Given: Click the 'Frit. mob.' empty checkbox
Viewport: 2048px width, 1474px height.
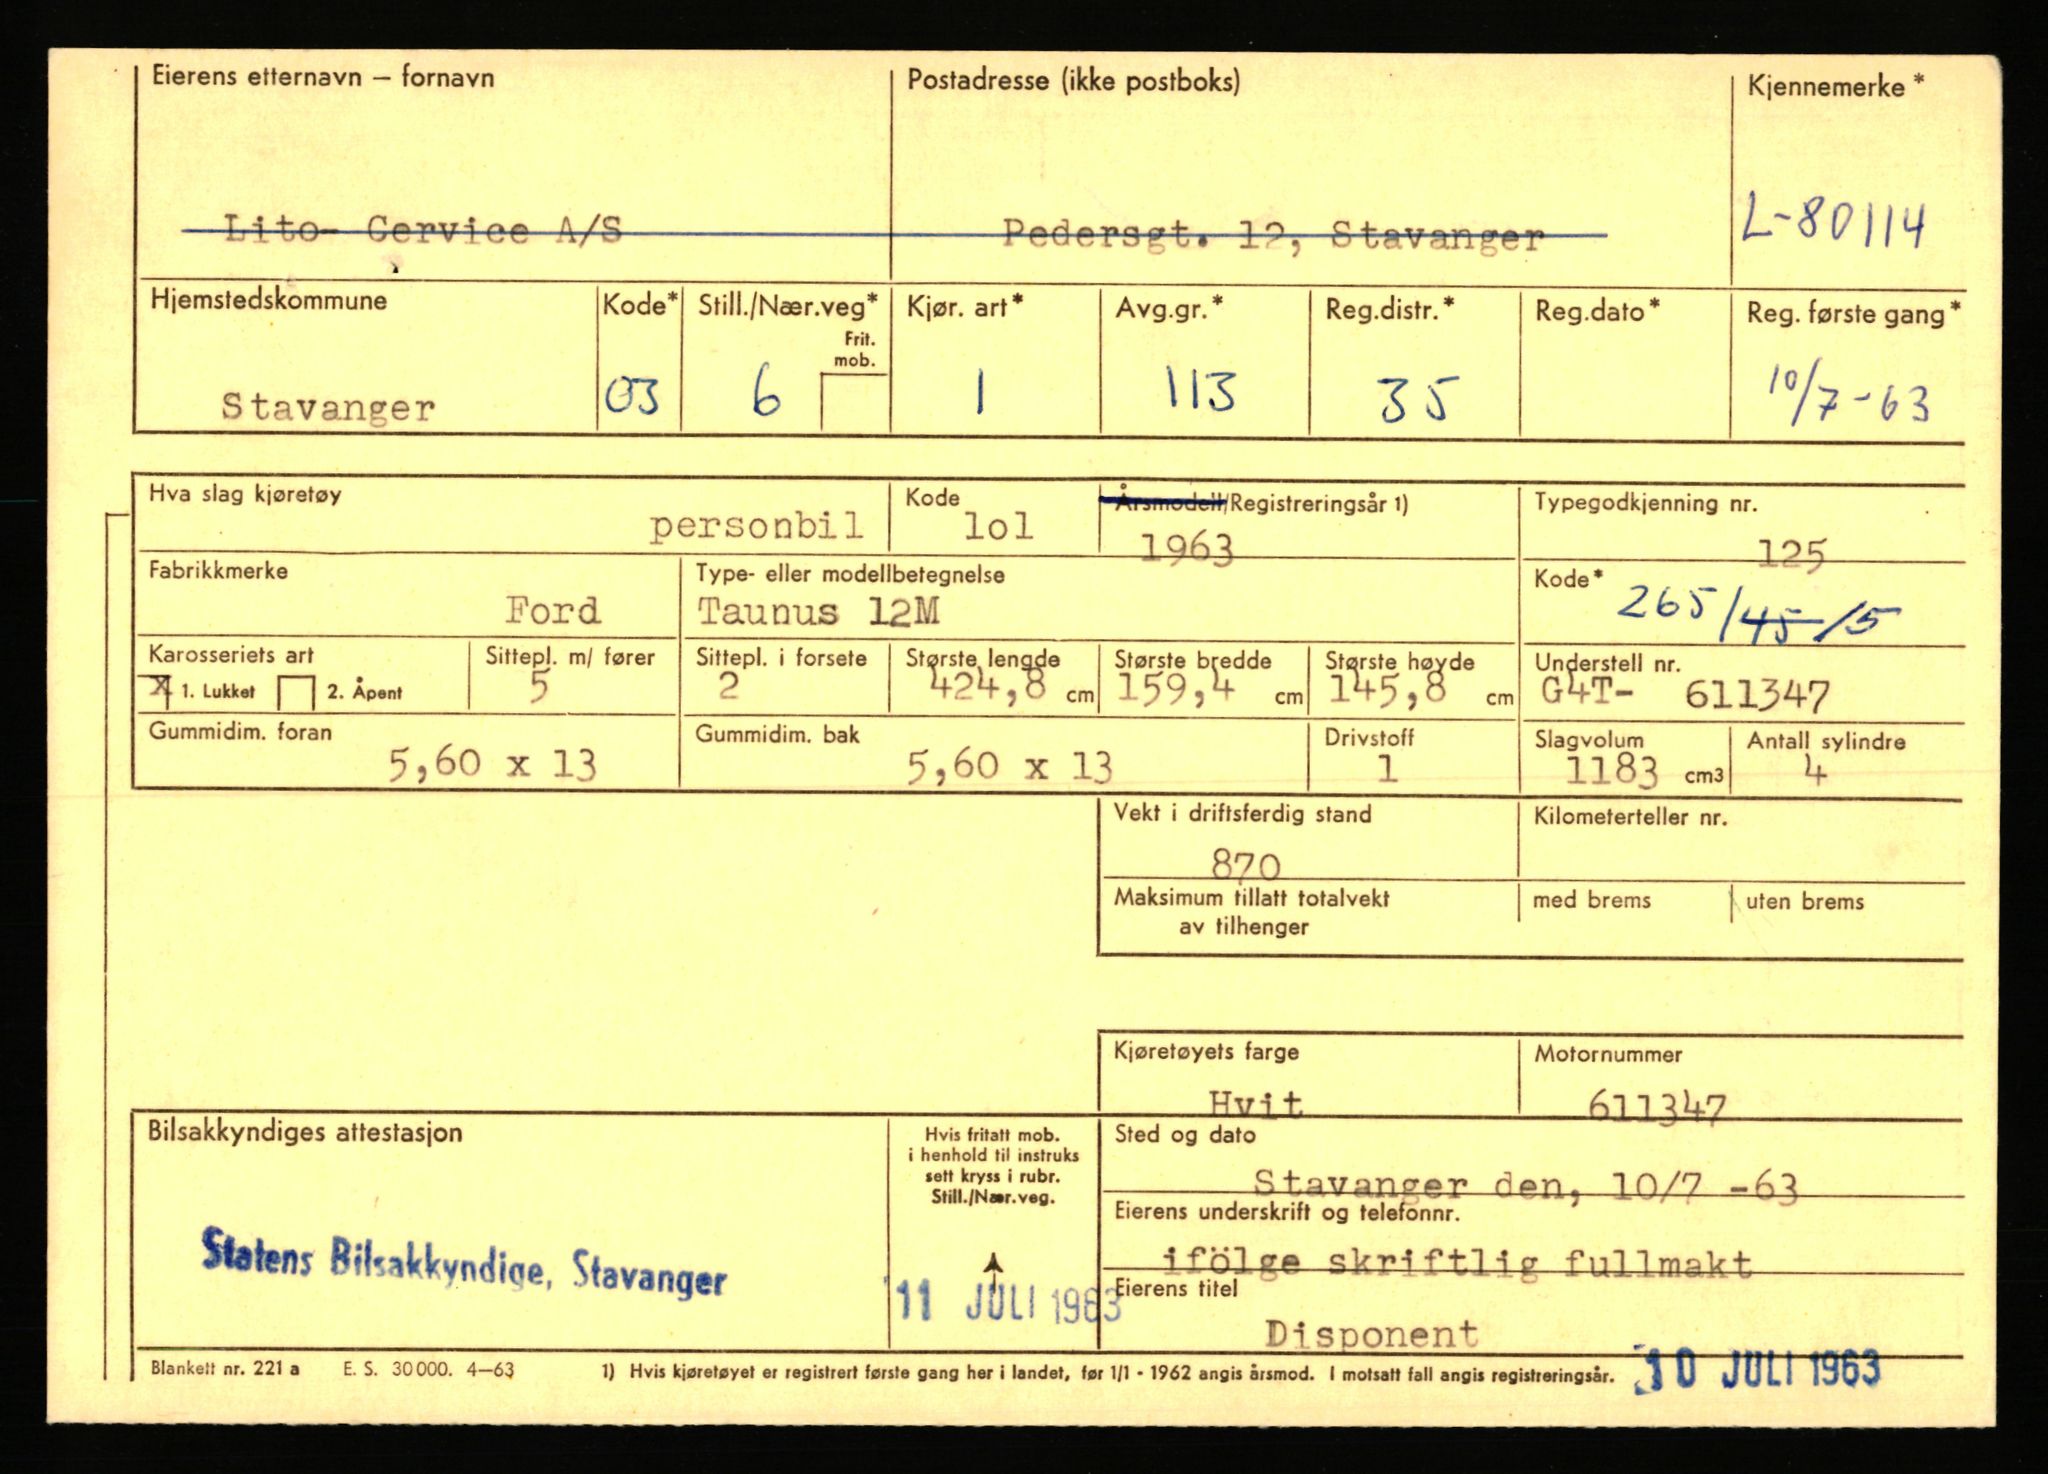Looking at the screenshot, I should (855, 402).
